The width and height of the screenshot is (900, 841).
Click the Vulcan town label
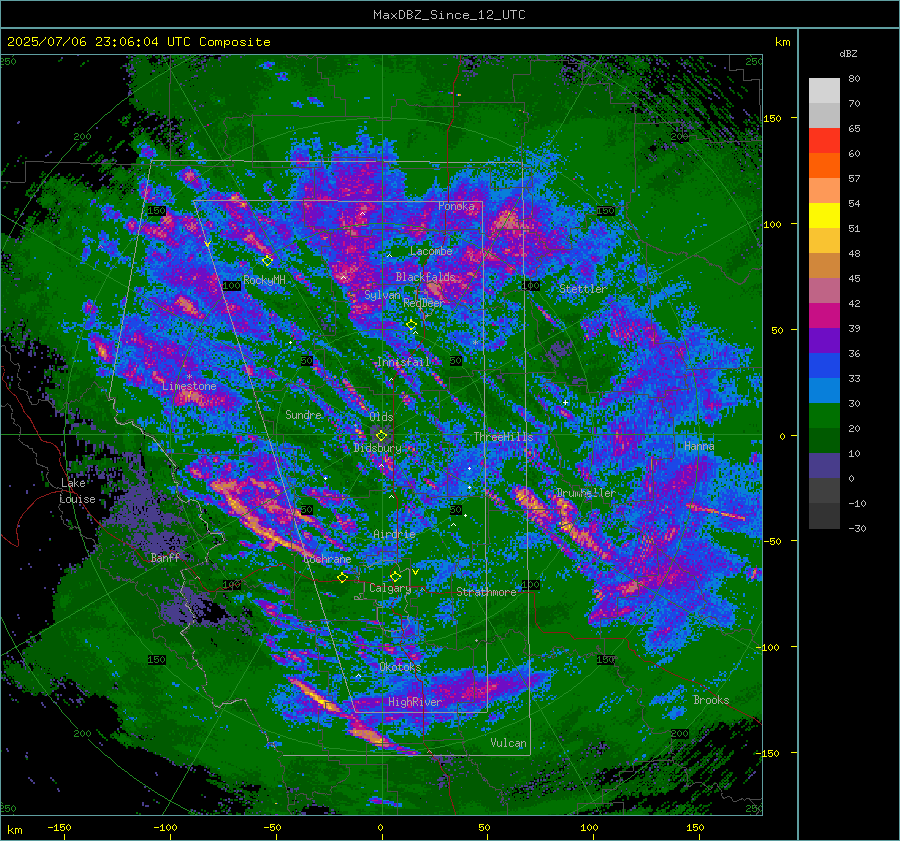tap(509, 743)
